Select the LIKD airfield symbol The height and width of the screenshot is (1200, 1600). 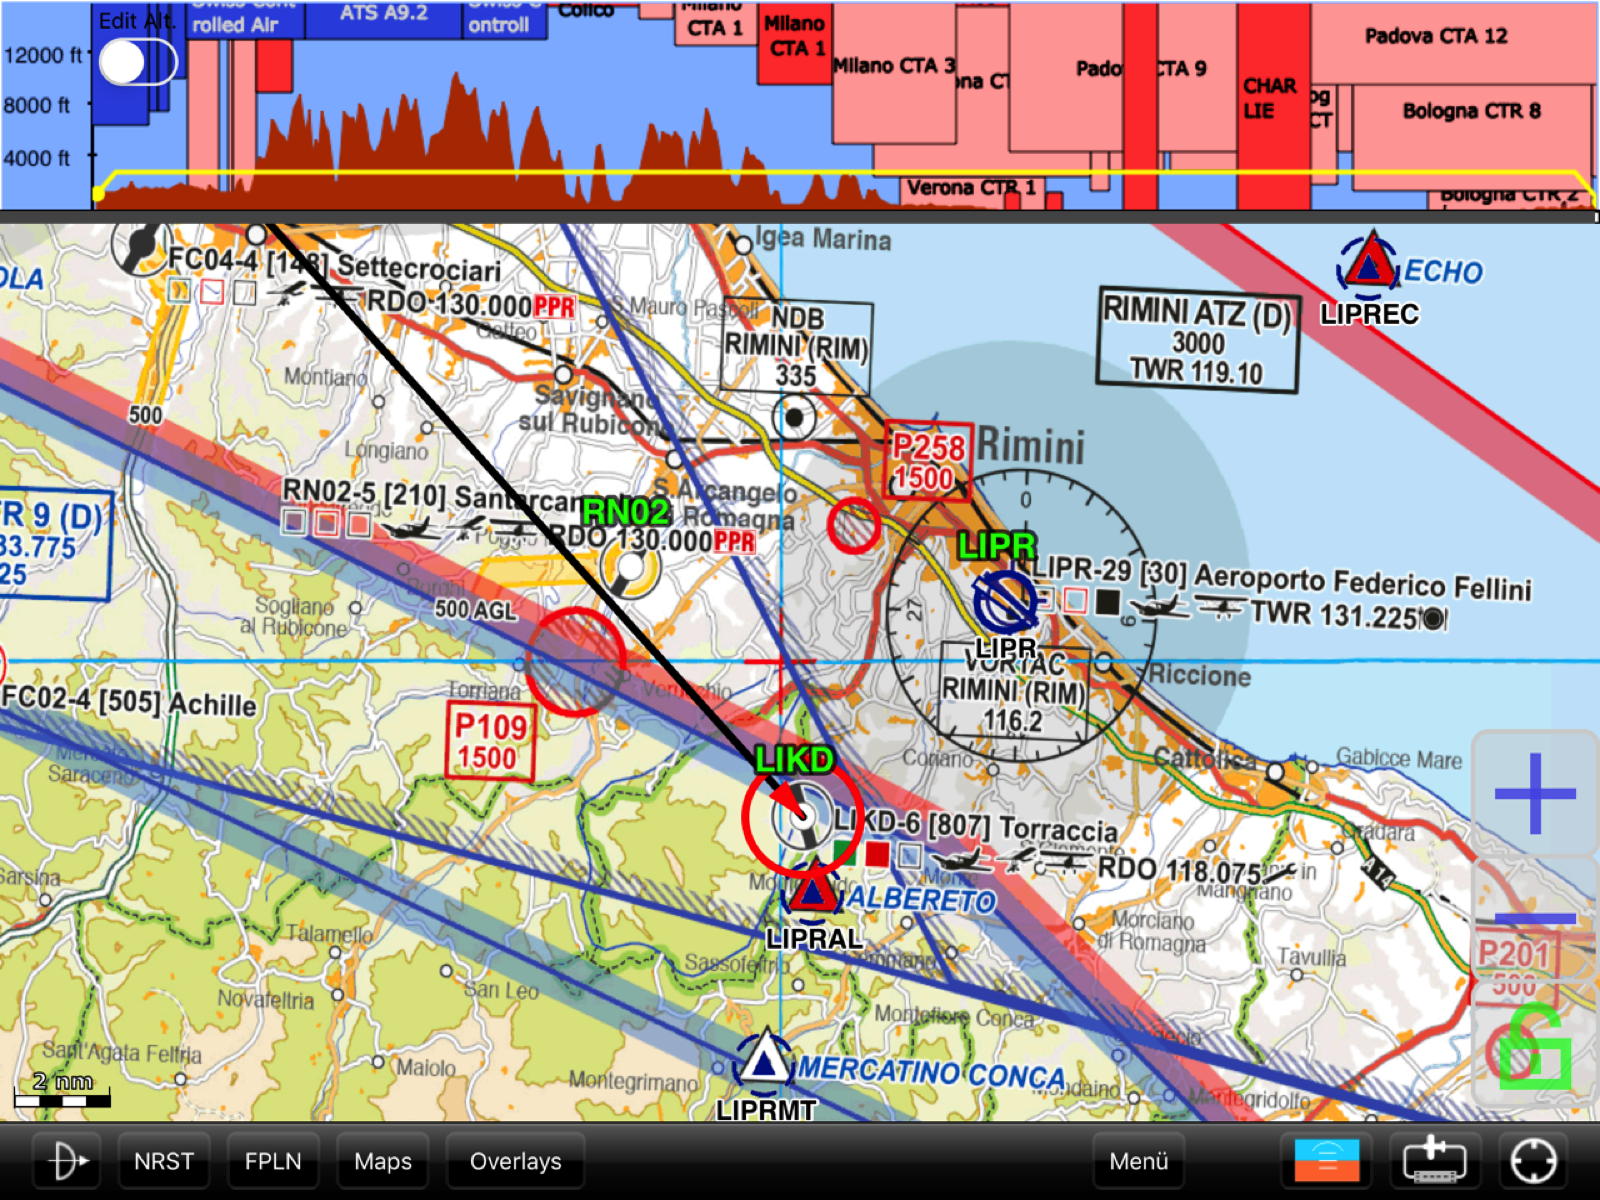(801, 816)
